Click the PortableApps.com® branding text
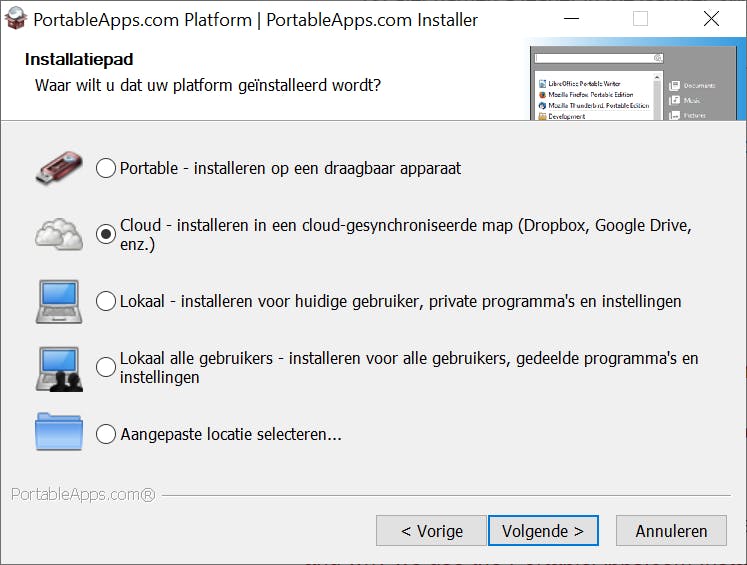Image resolution: width=747 pixels, height=565 pixels. point(83,494)
